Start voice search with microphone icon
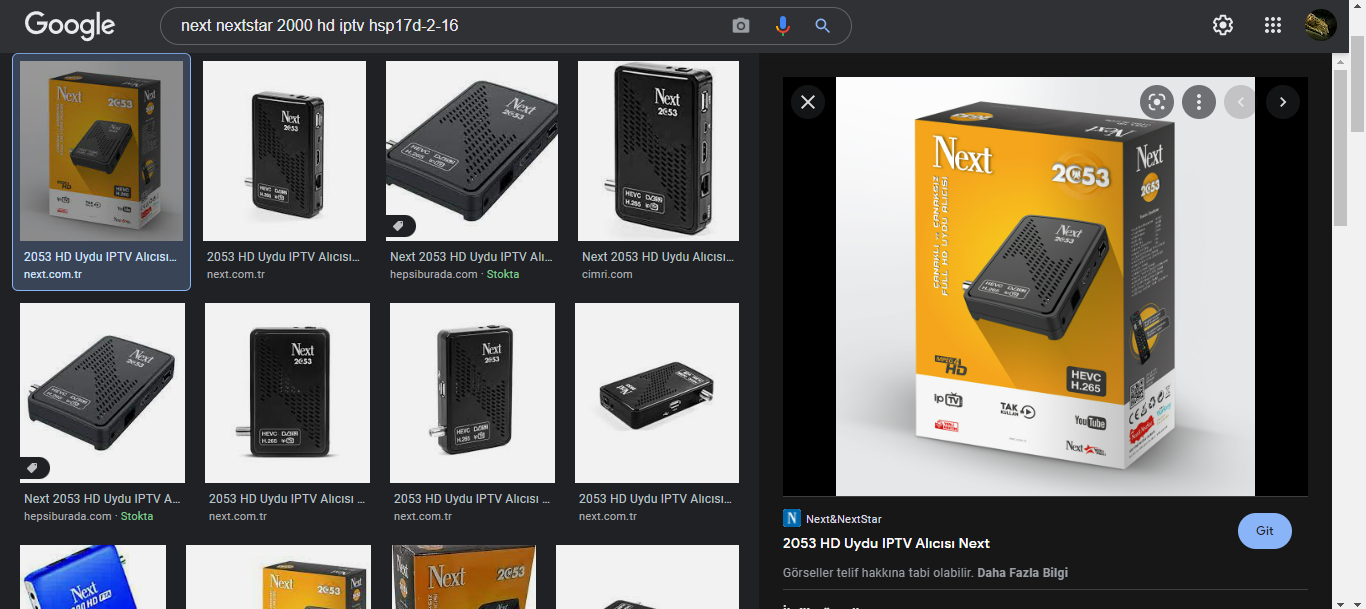The height and width of the screenshot is (609, 1366). tap(782, 26)
